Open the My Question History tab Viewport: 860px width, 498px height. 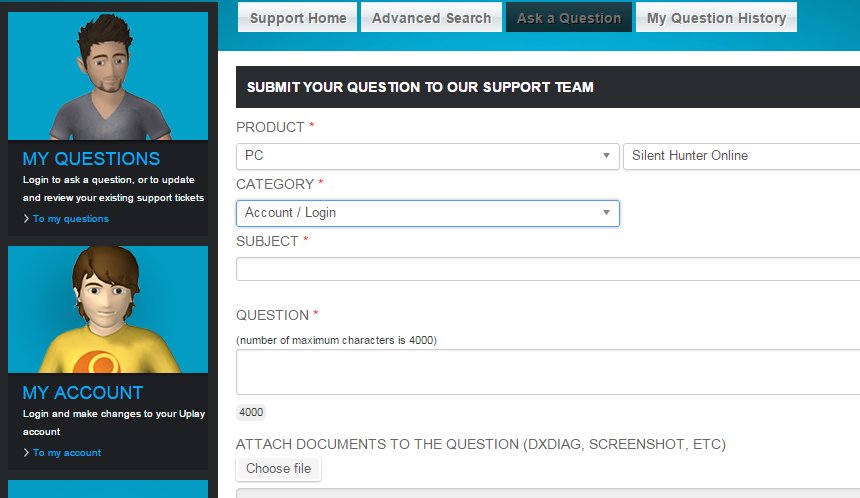tap(716, 18)
